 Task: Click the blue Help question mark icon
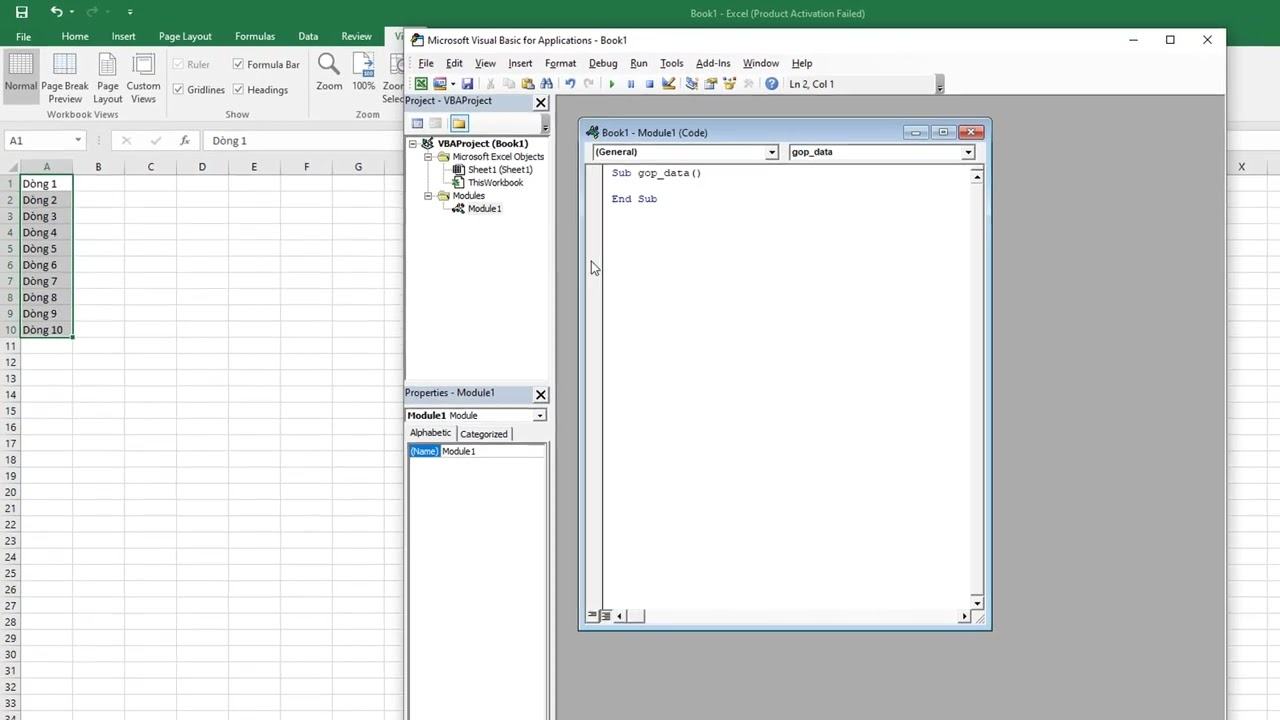772,84
